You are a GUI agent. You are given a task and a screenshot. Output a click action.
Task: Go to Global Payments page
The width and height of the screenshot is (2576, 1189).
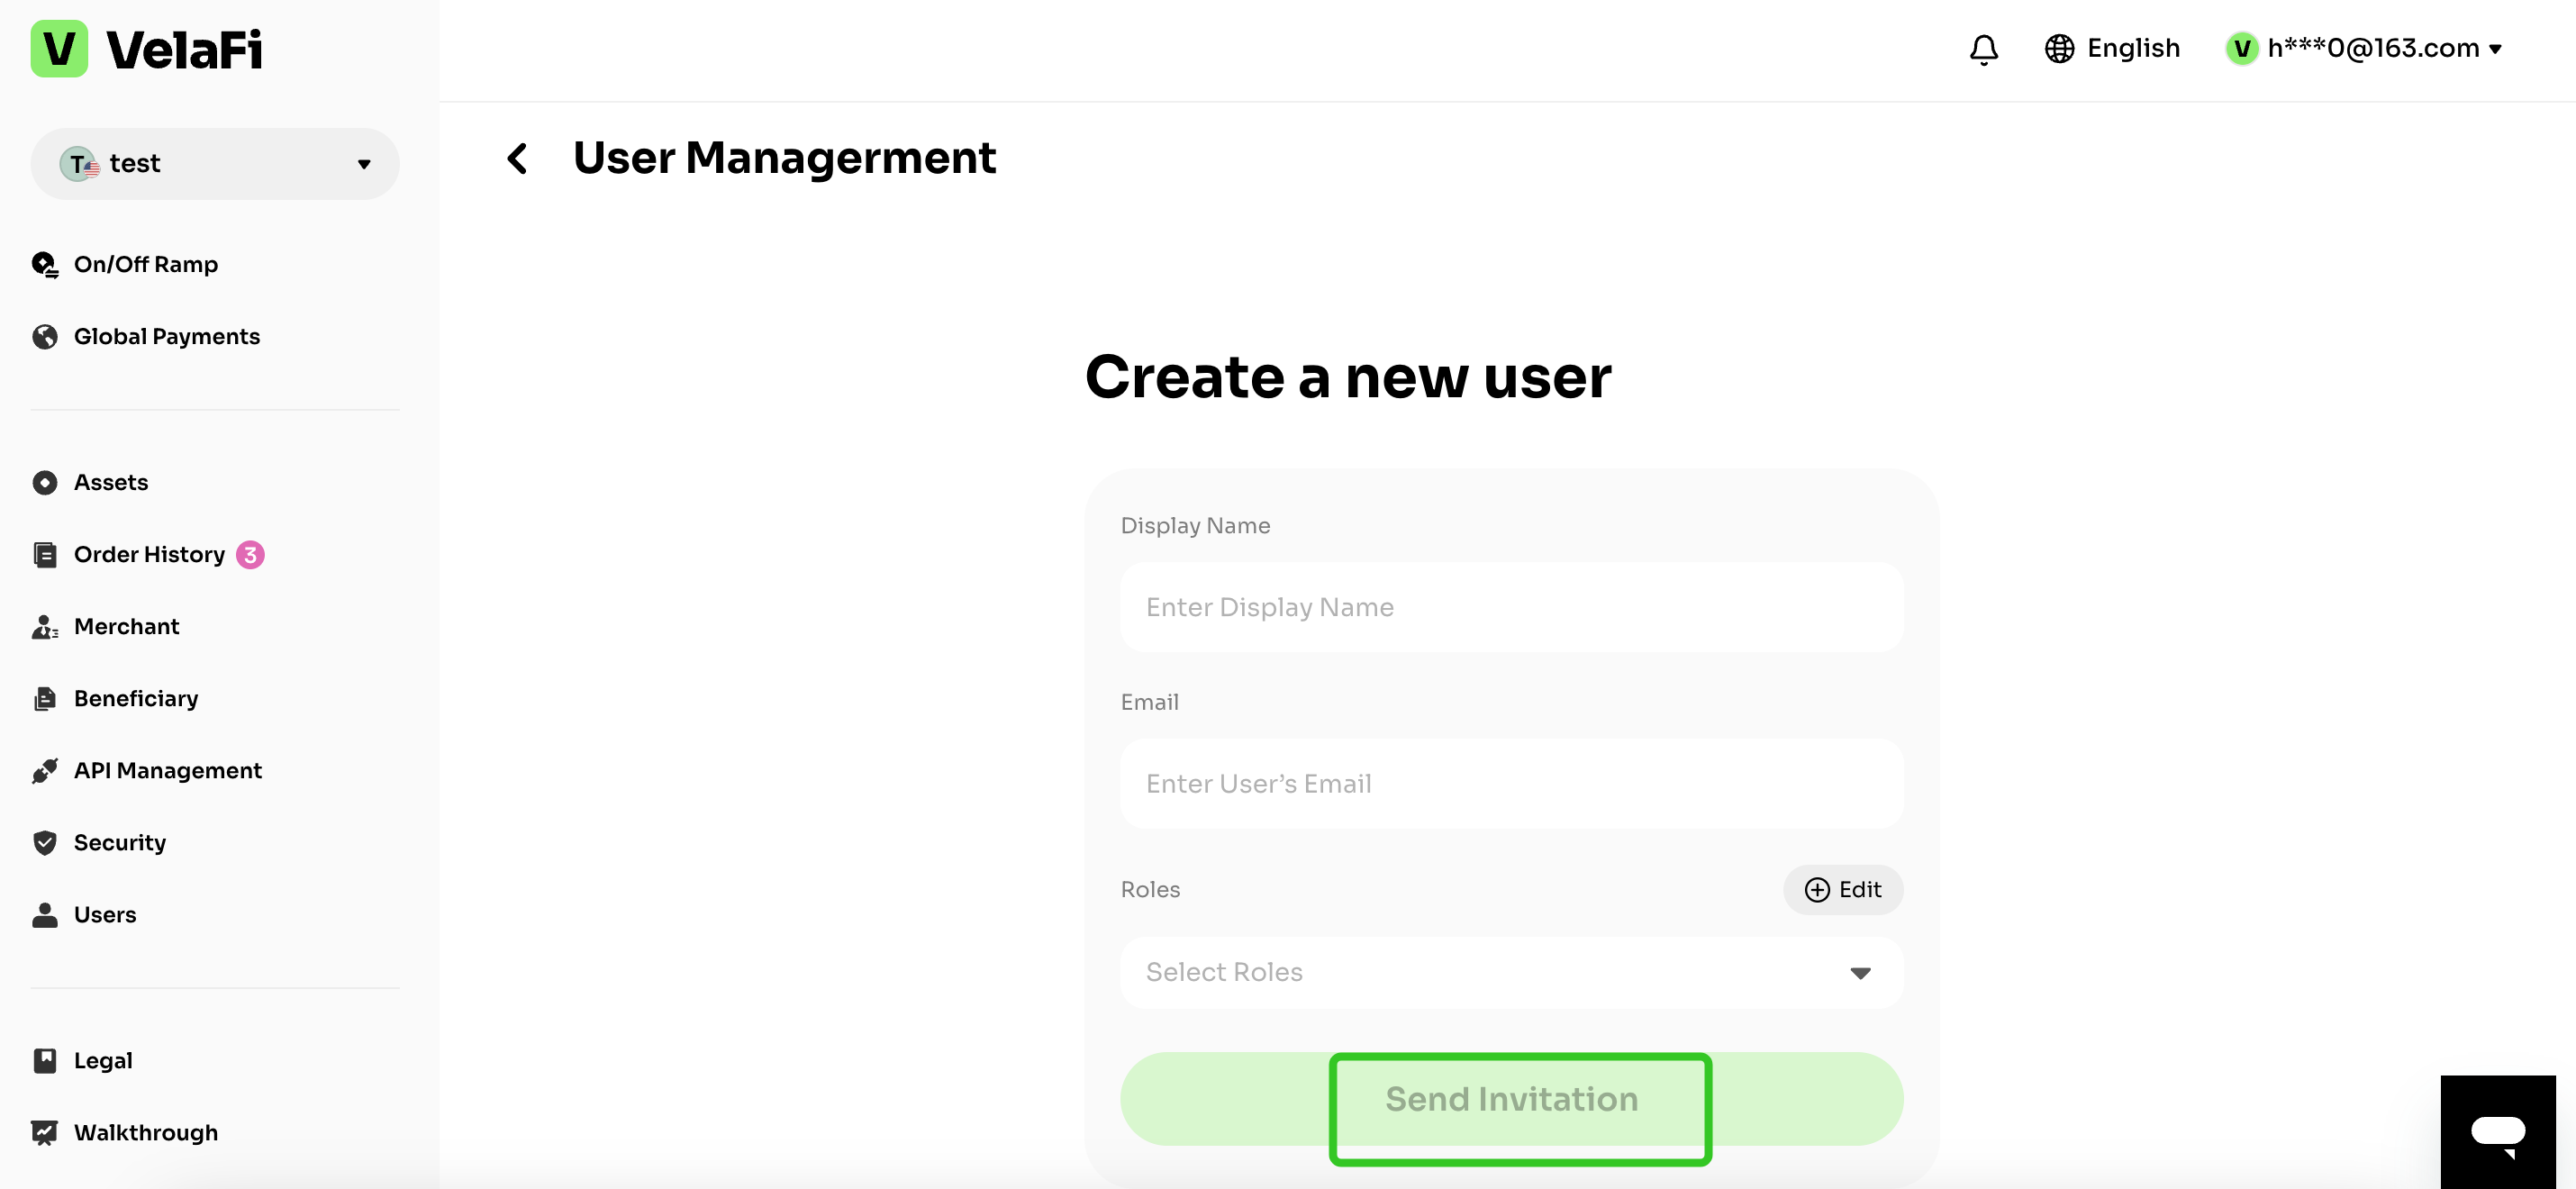tap(166, 337)
